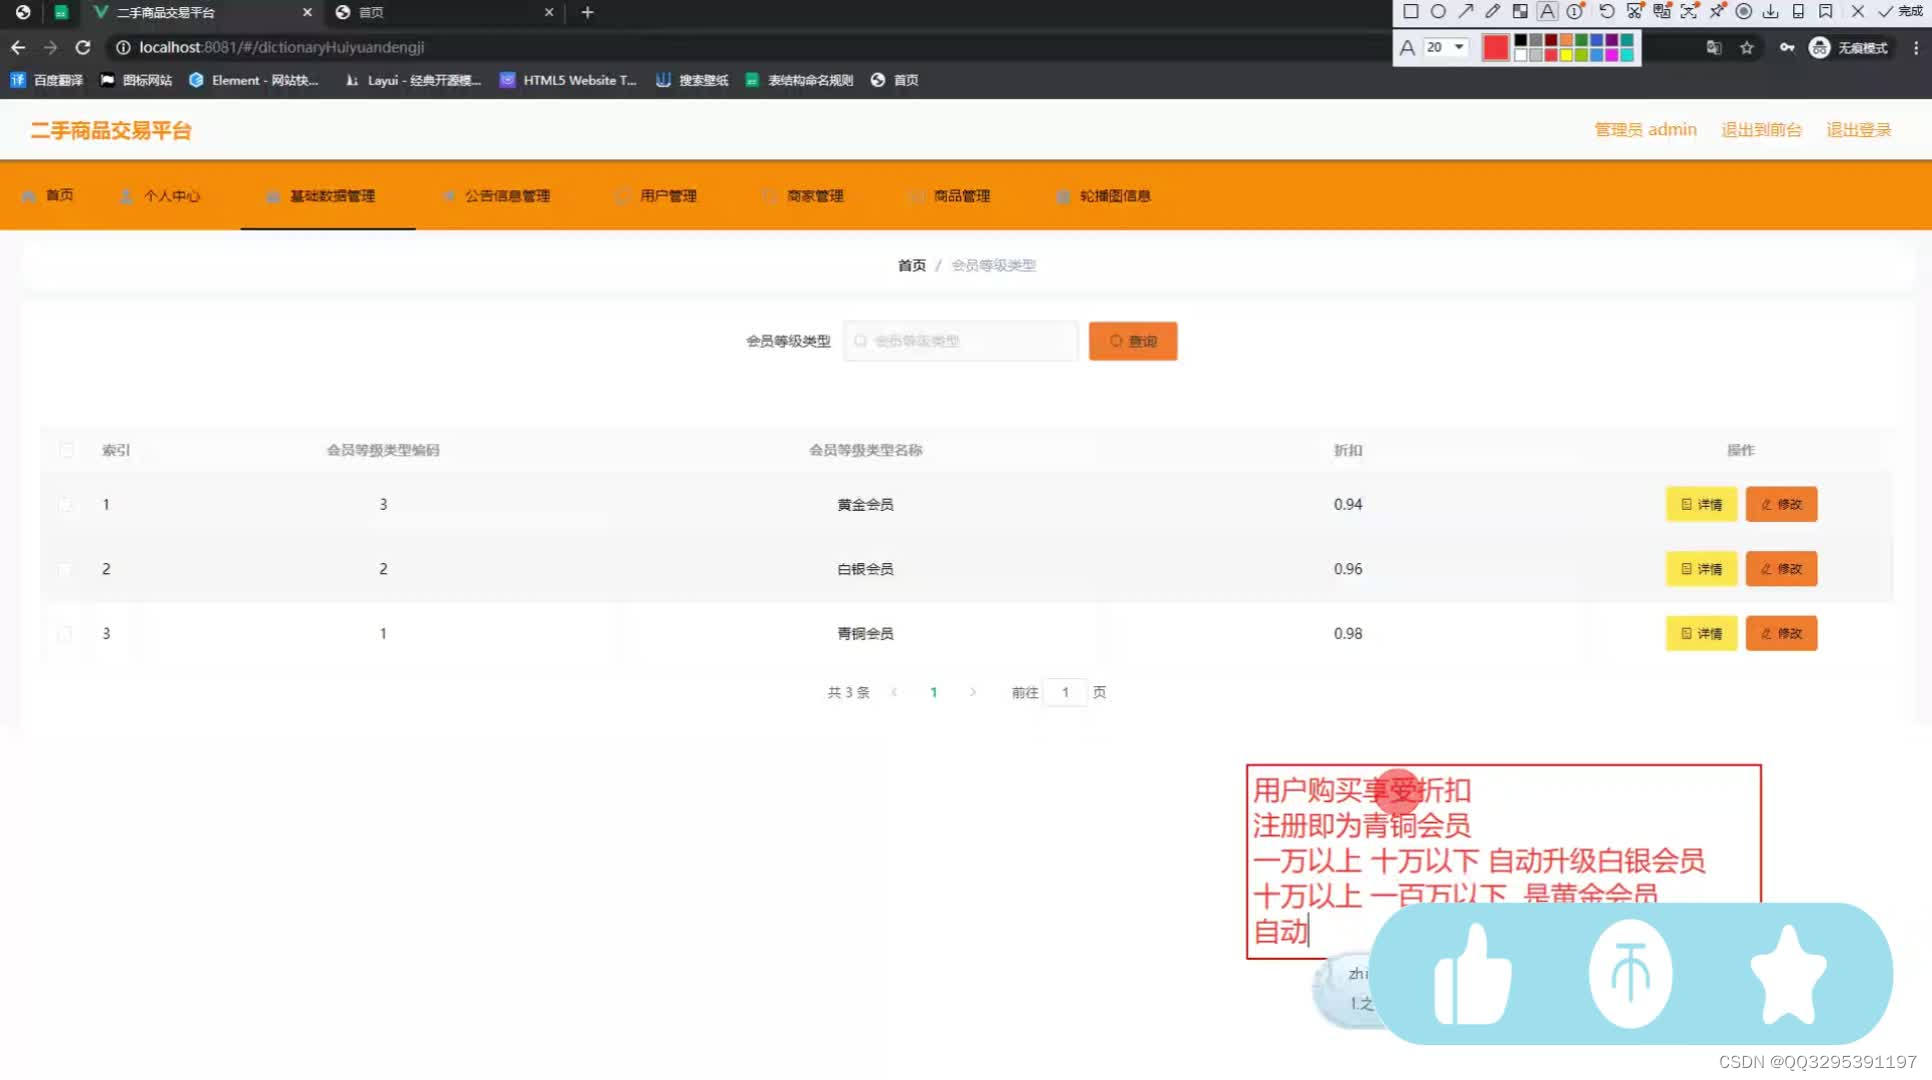Click the 退出到前台 link
Viewport: 1932px width, 1080px height.
point(1761,130)
